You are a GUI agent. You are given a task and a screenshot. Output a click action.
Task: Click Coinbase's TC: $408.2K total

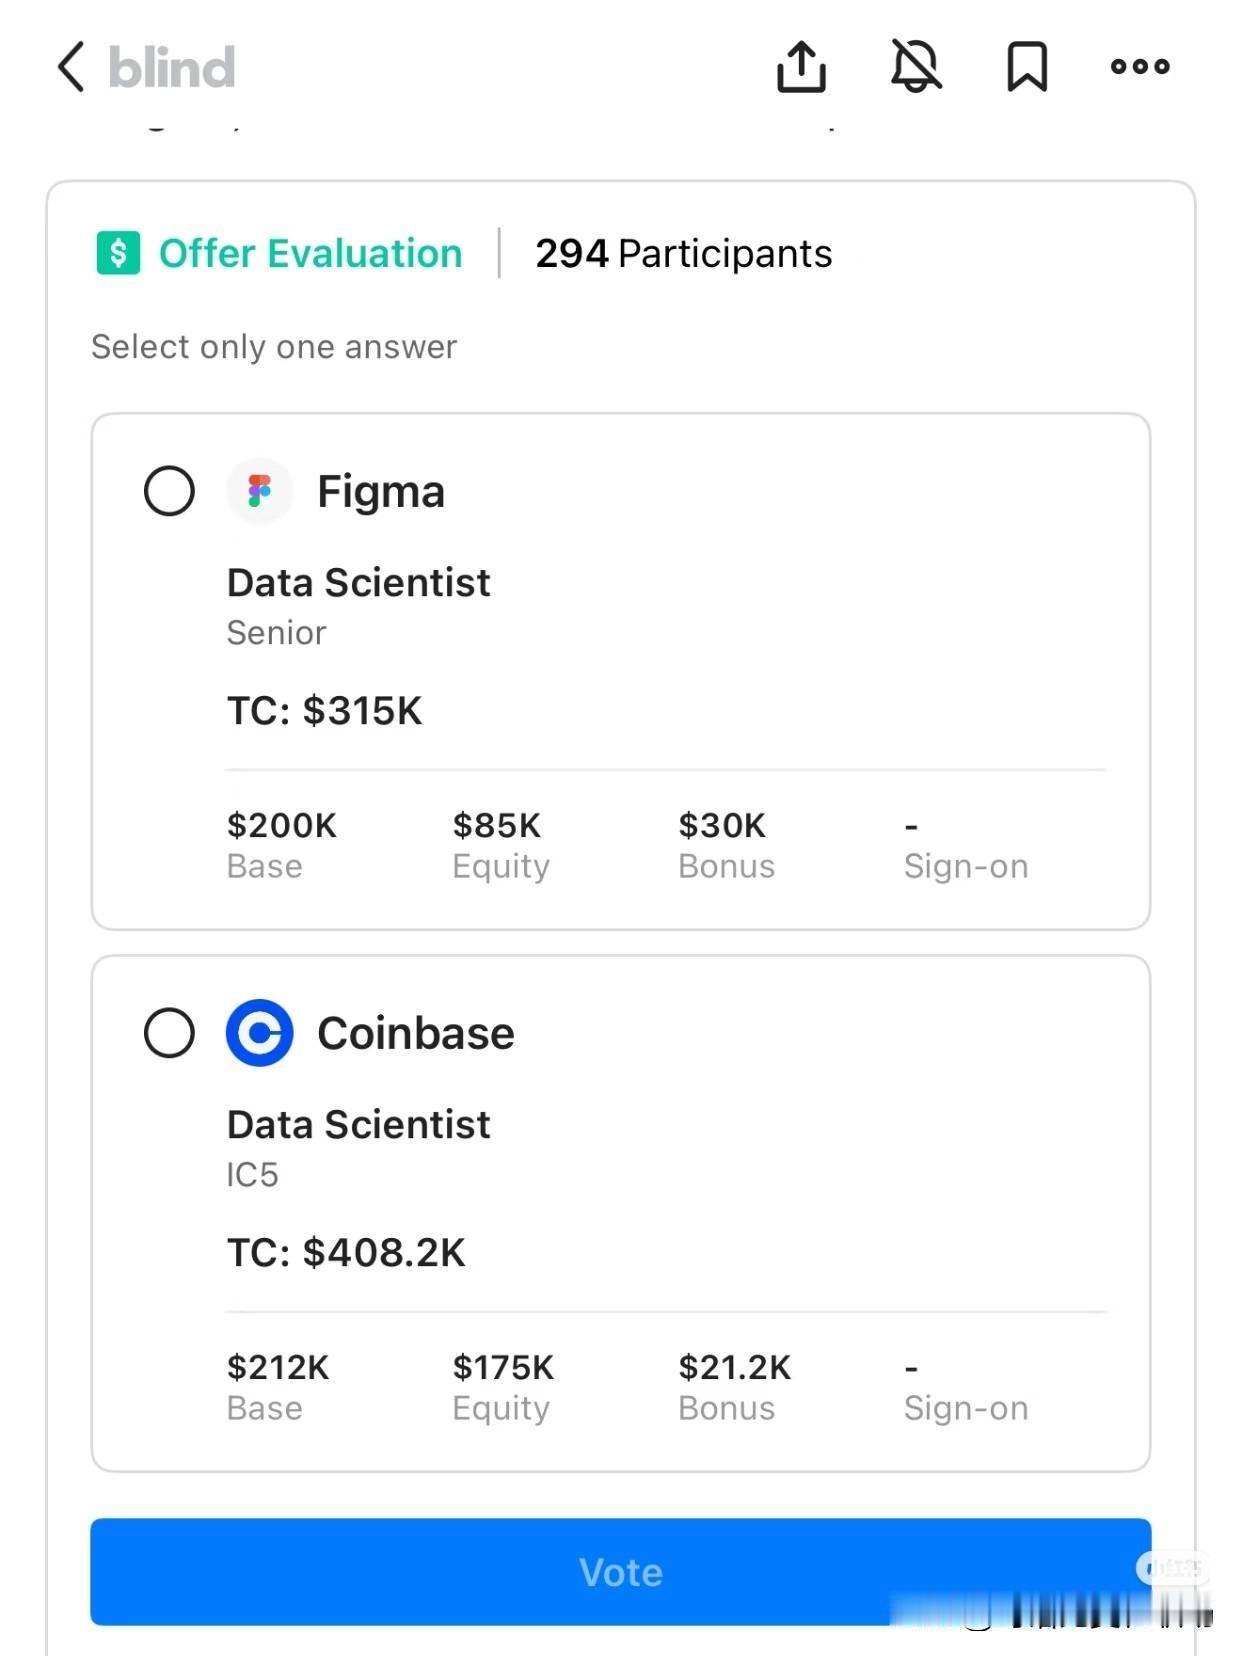click(346, 1253)
